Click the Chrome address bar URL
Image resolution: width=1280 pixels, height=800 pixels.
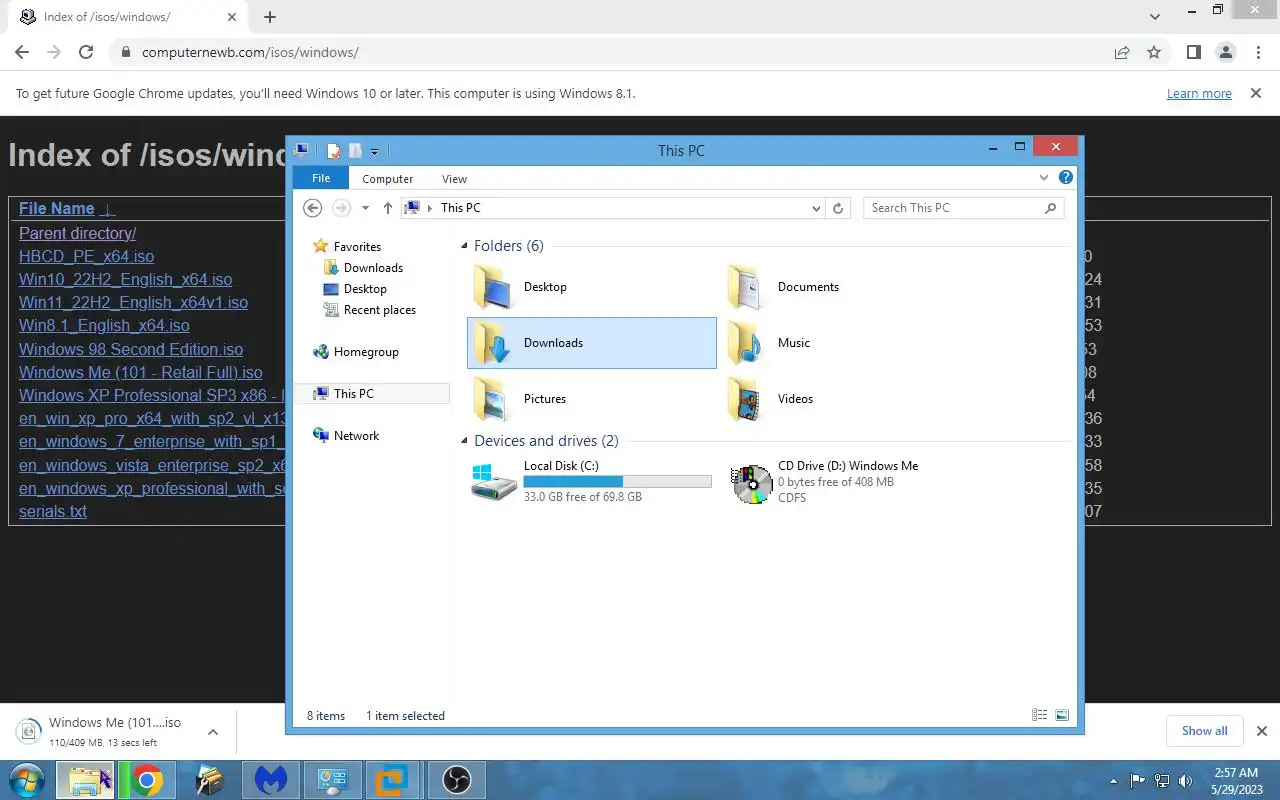coord(250,52)
